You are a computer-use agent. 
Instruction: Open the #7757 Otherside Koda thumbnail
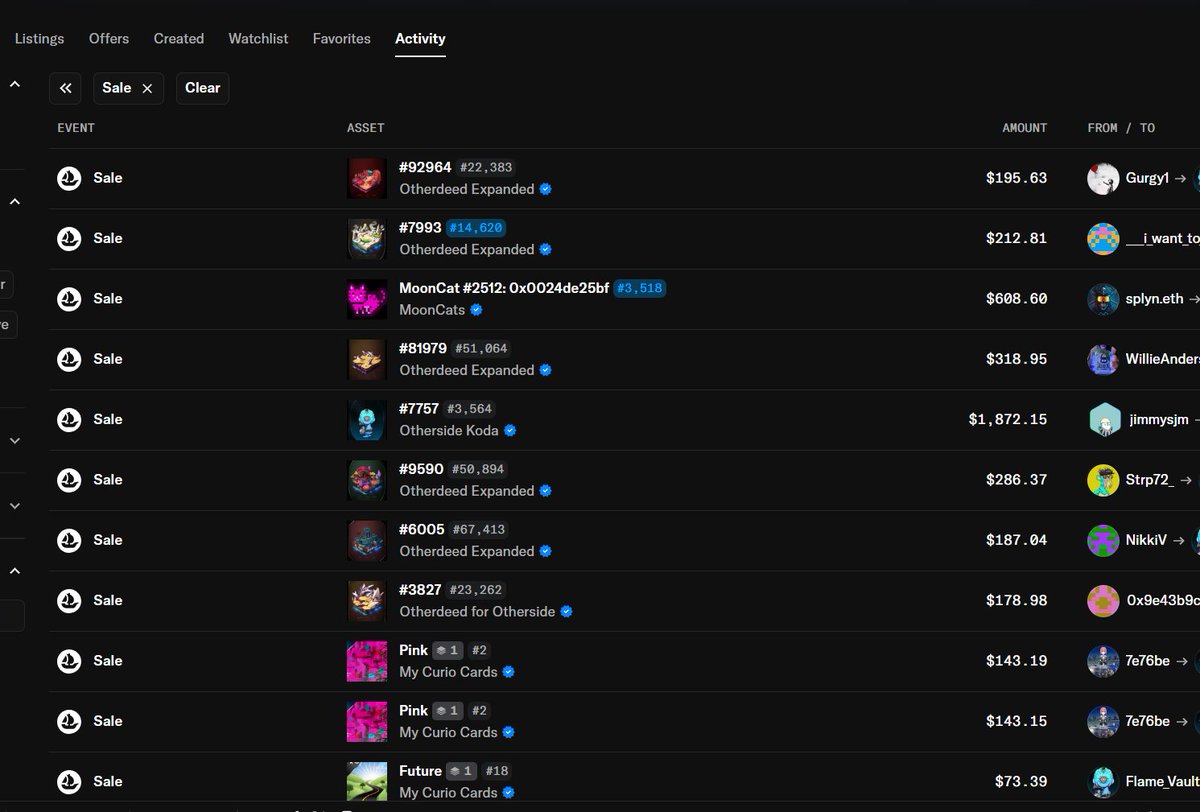pos(367,419)
